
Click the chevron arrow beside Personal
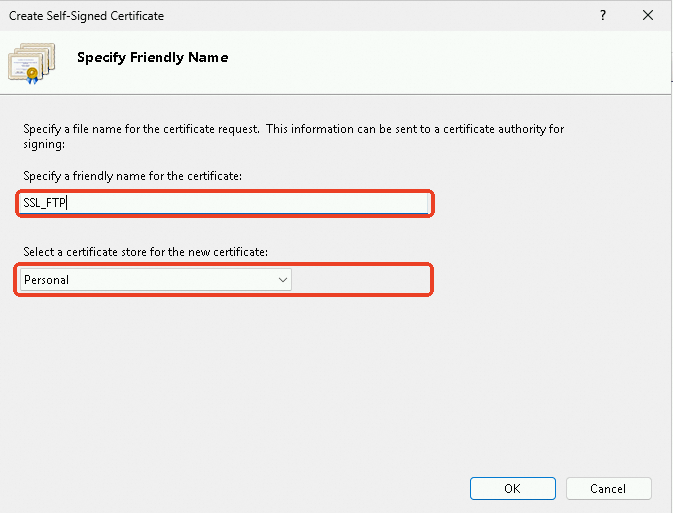click(x=282, y=280)
